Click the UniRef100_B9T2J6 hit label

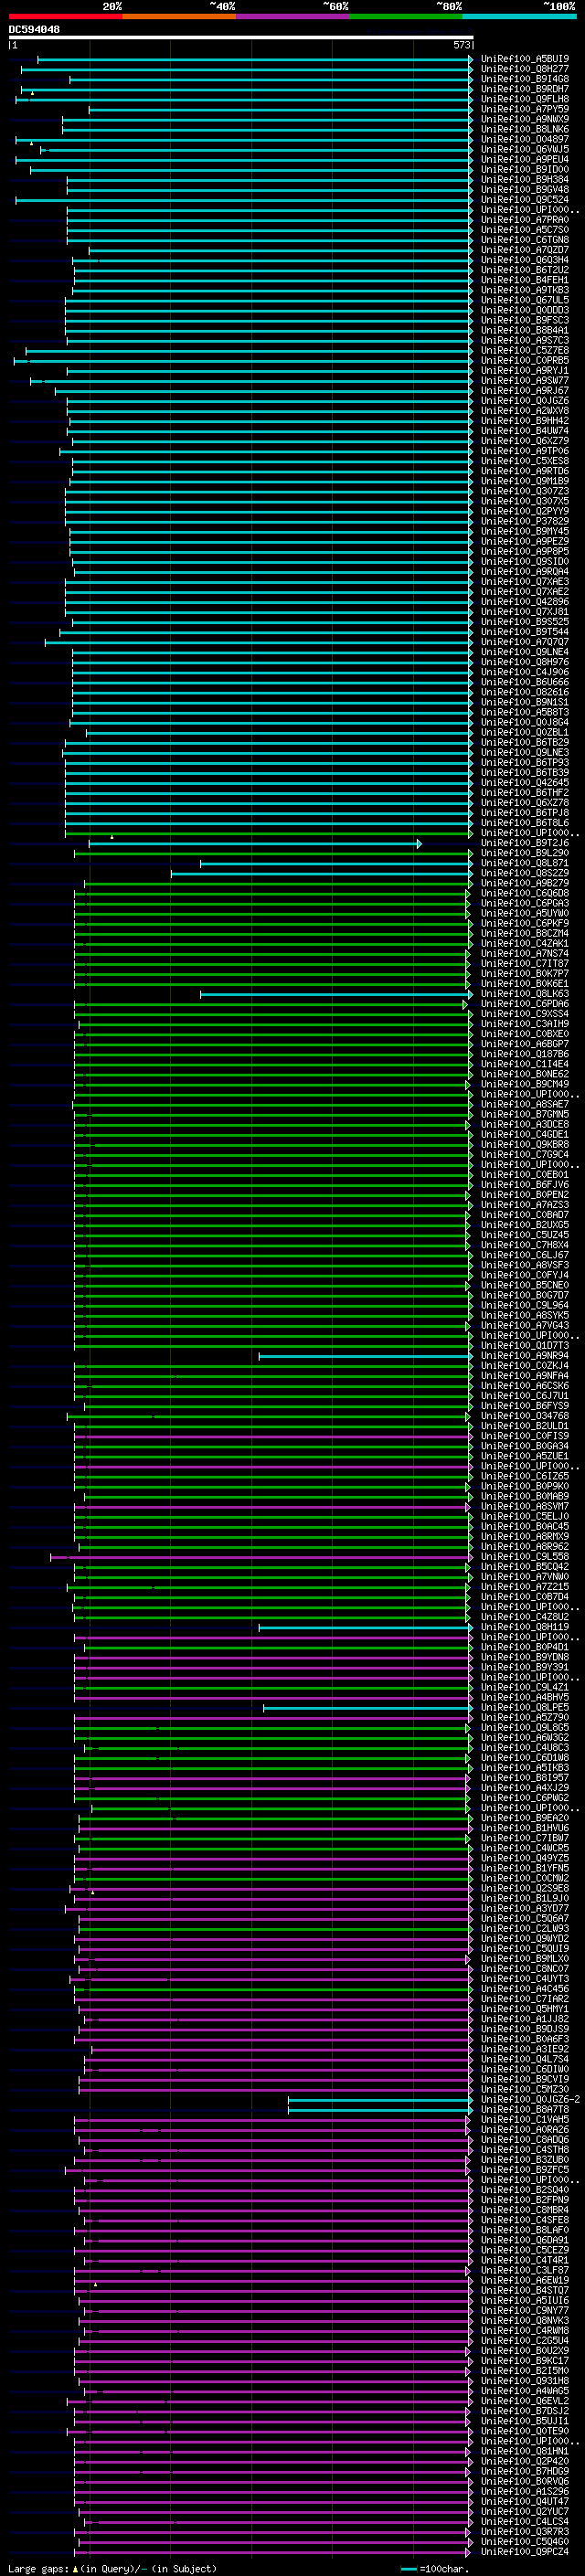tap(524, 843)
